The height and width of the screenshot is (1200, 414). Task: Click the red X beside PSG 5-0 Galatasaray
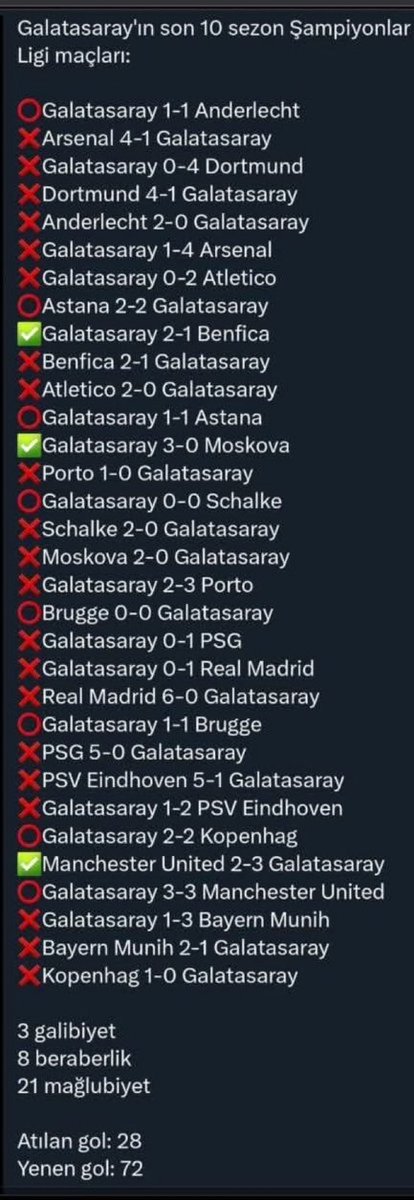[x=29, y=753]
